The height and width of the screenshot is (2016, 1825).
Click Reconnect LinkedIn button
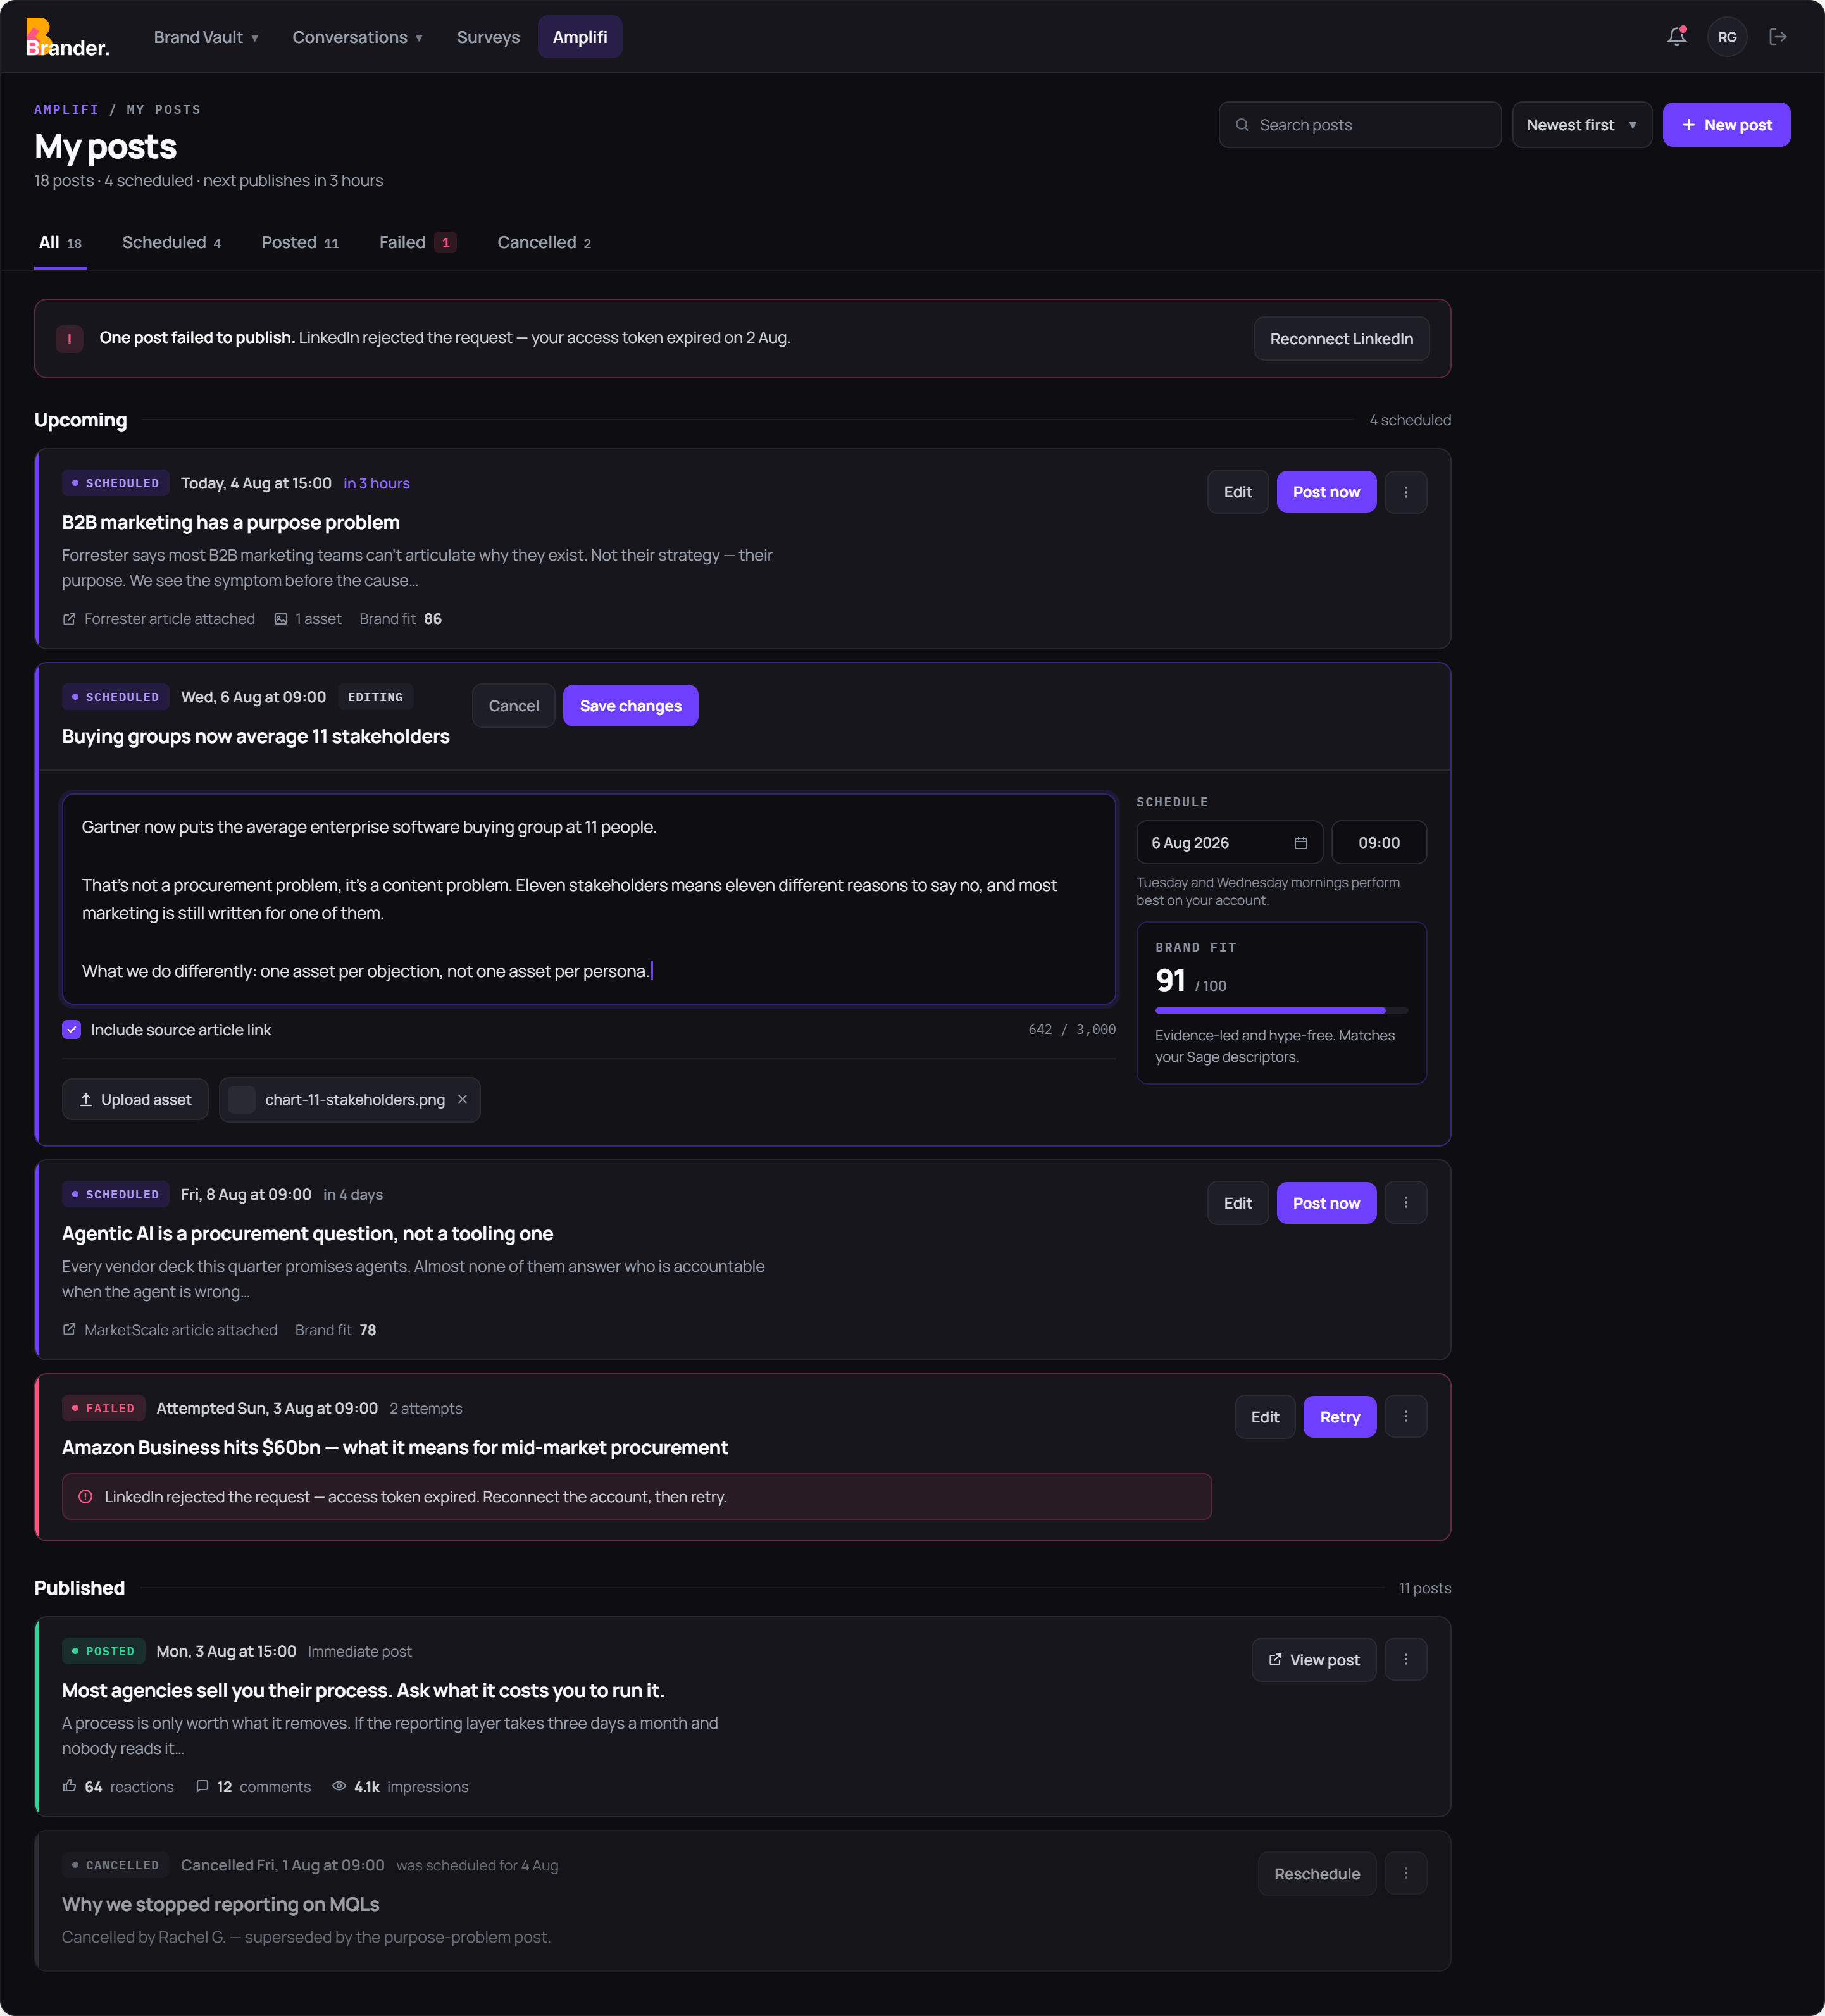point(1341,339)
